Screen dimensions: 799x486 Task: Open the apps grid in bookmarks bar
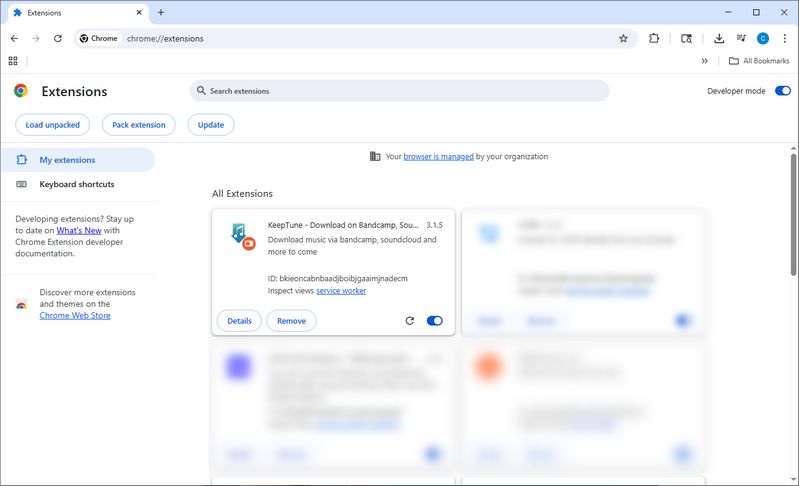(13, 61)
